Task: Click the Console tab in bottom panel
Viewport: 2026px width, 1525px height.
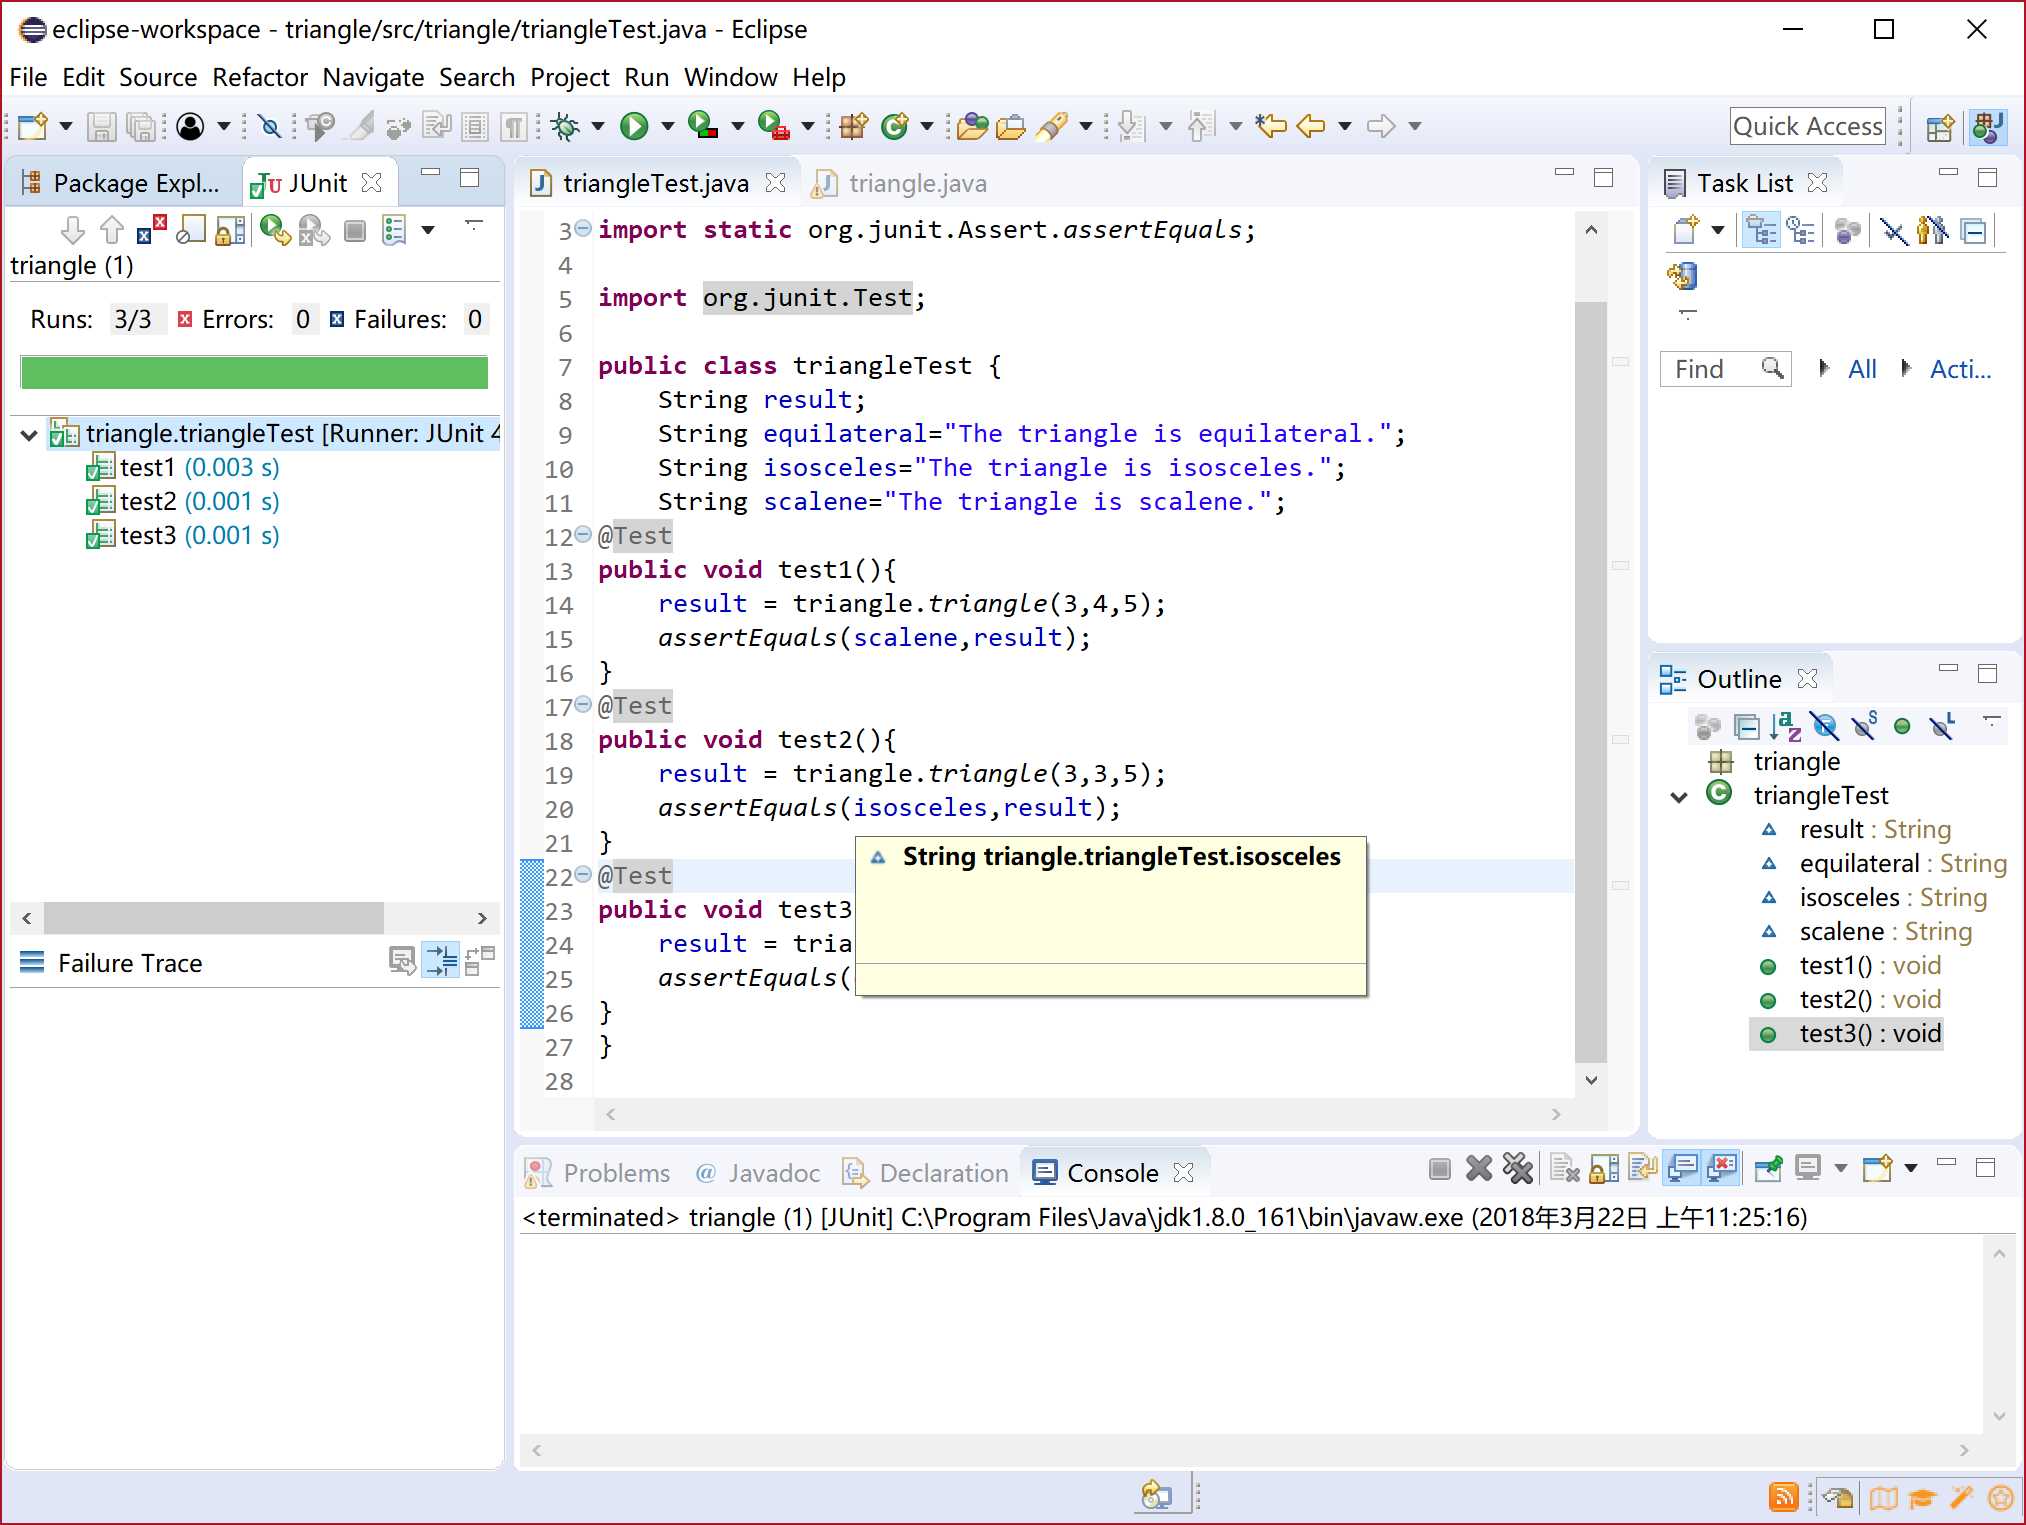Action: pos(1111,1171)
